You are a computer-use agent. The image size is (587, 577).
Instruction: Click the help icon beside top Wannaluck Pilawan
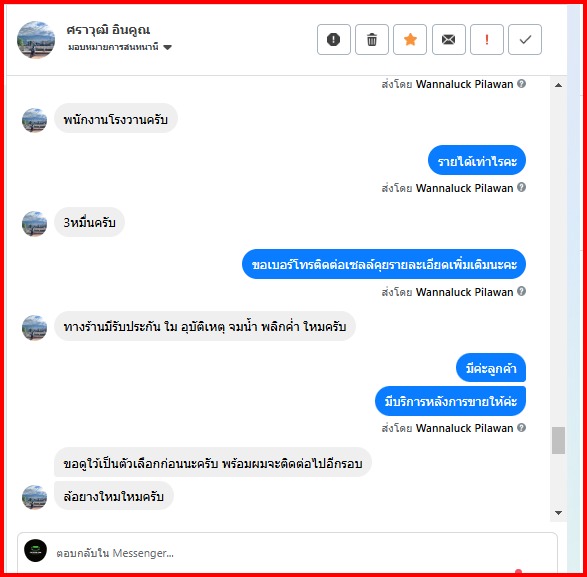point(521,83)
